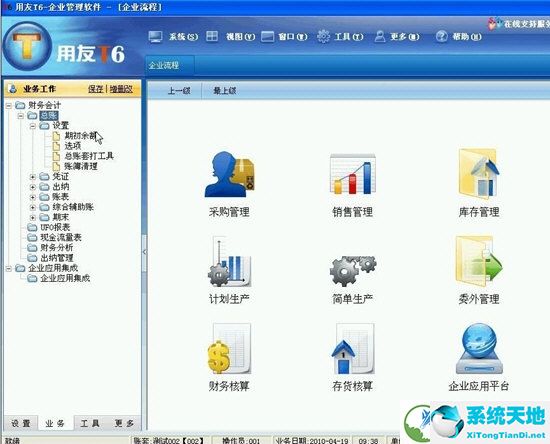The height and width of the screenshot is (444, 550).
Task: Click the 总账套打工具 document icon
Action: [56, 156]
